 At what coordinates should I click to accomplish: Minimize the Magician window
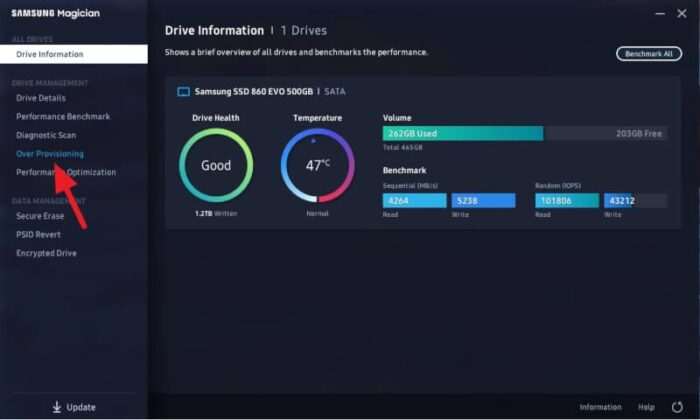[660, 14]
